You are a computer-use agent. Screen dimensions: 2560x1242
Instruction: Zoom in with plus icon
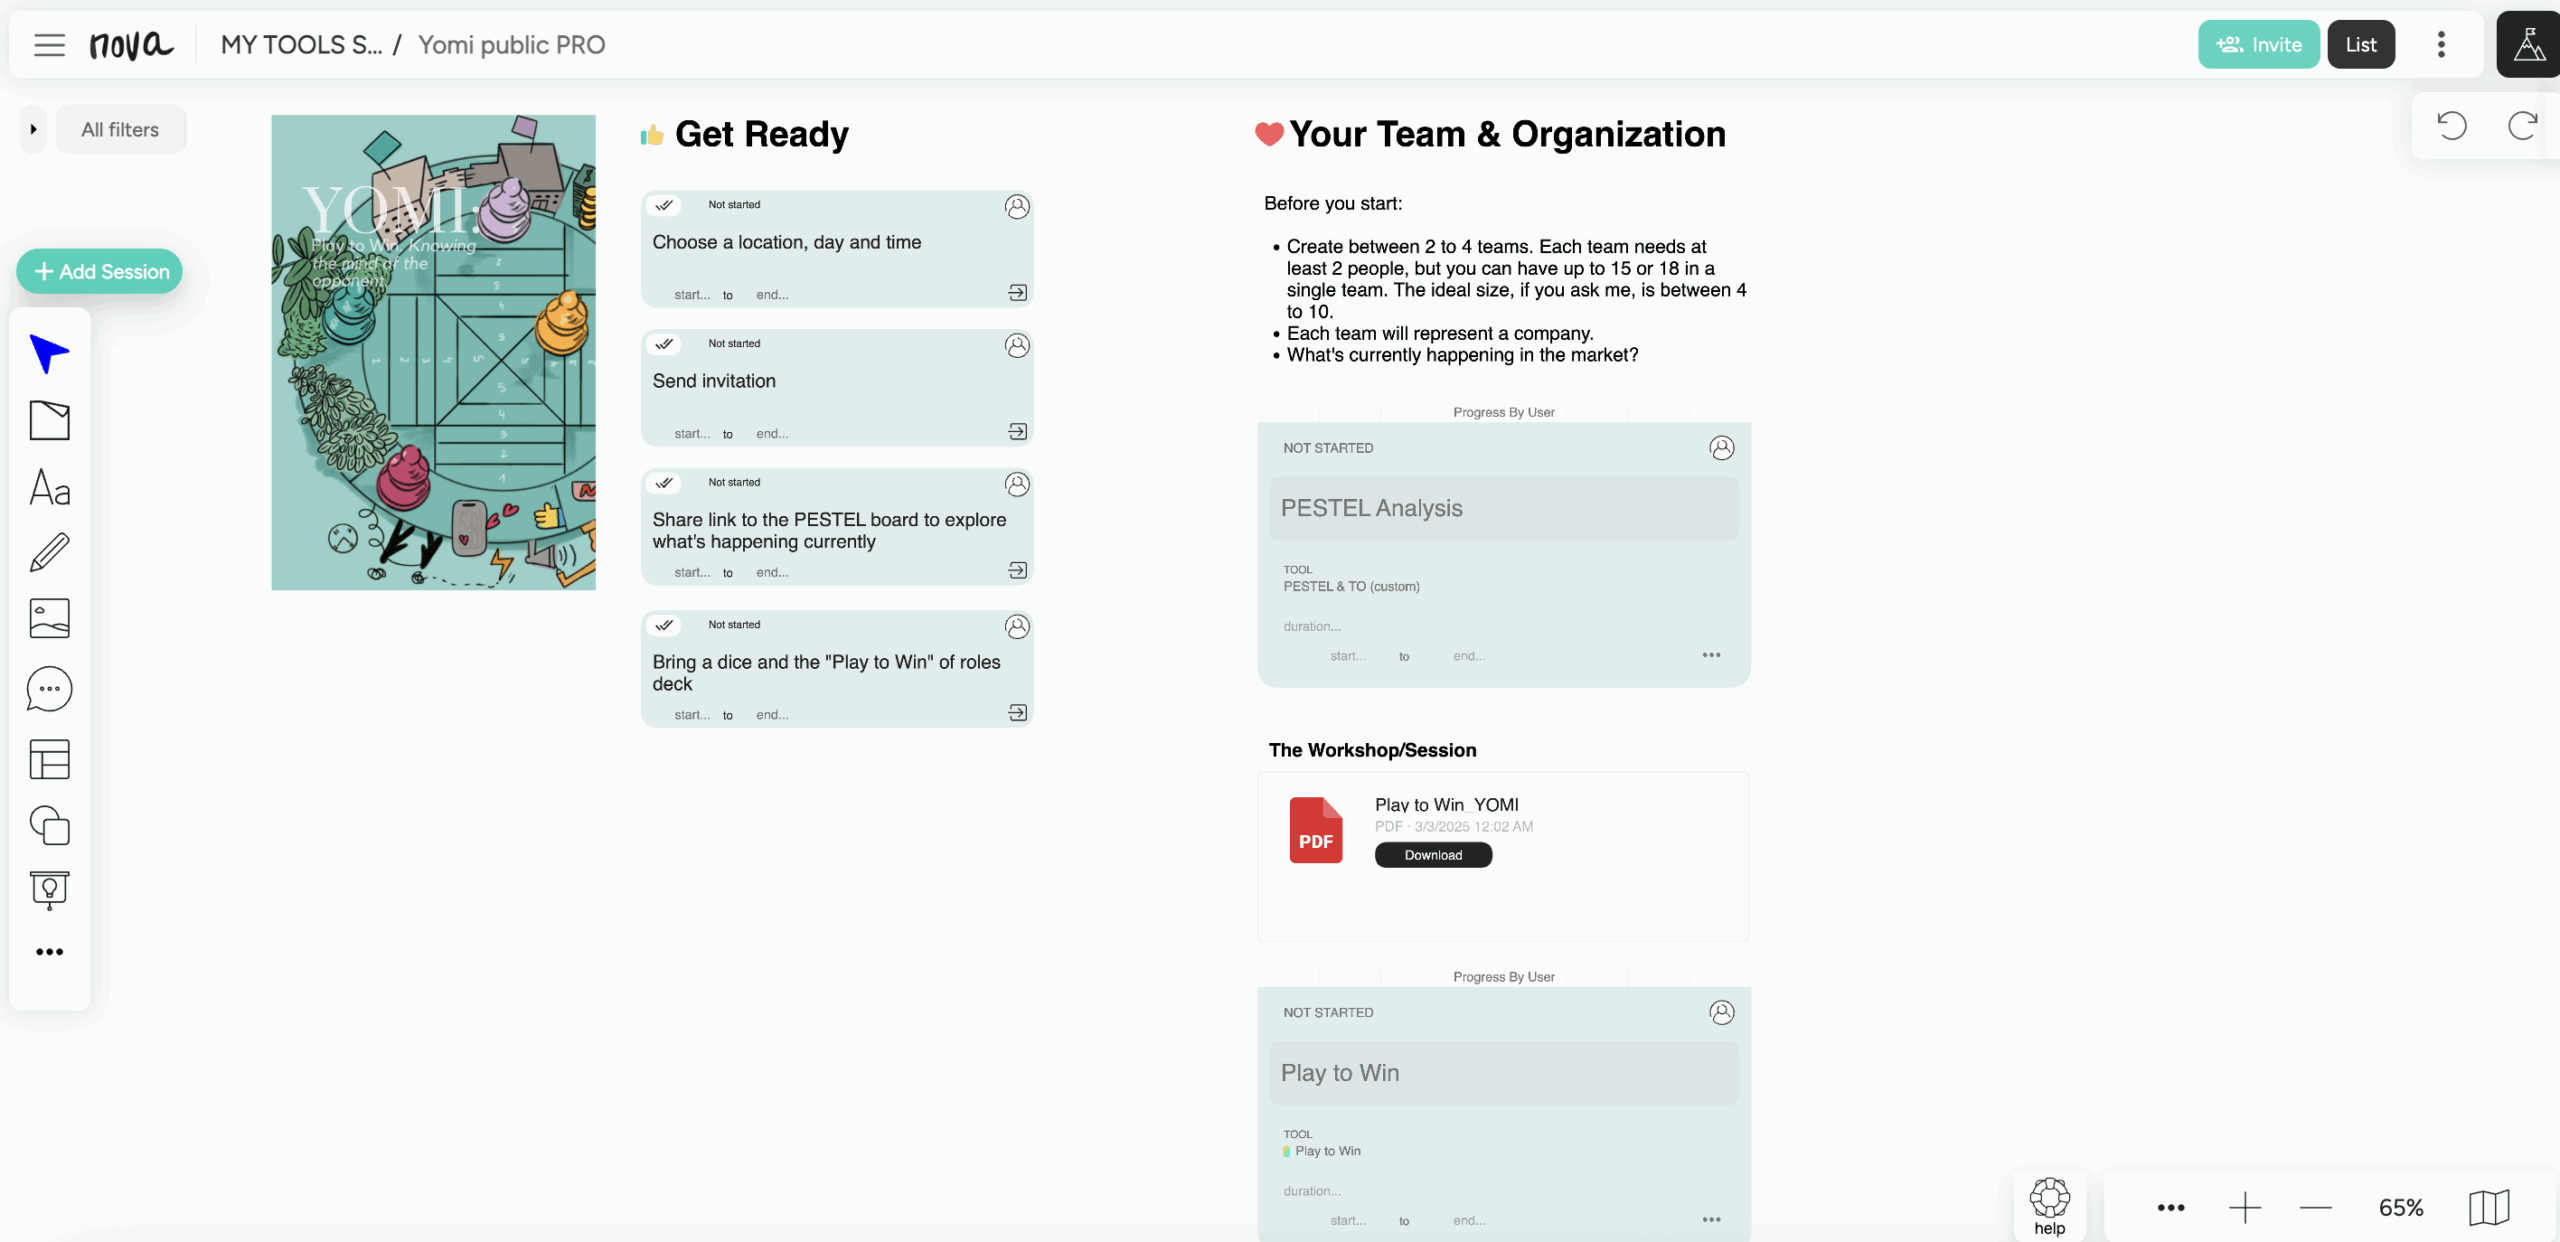2245,1208
